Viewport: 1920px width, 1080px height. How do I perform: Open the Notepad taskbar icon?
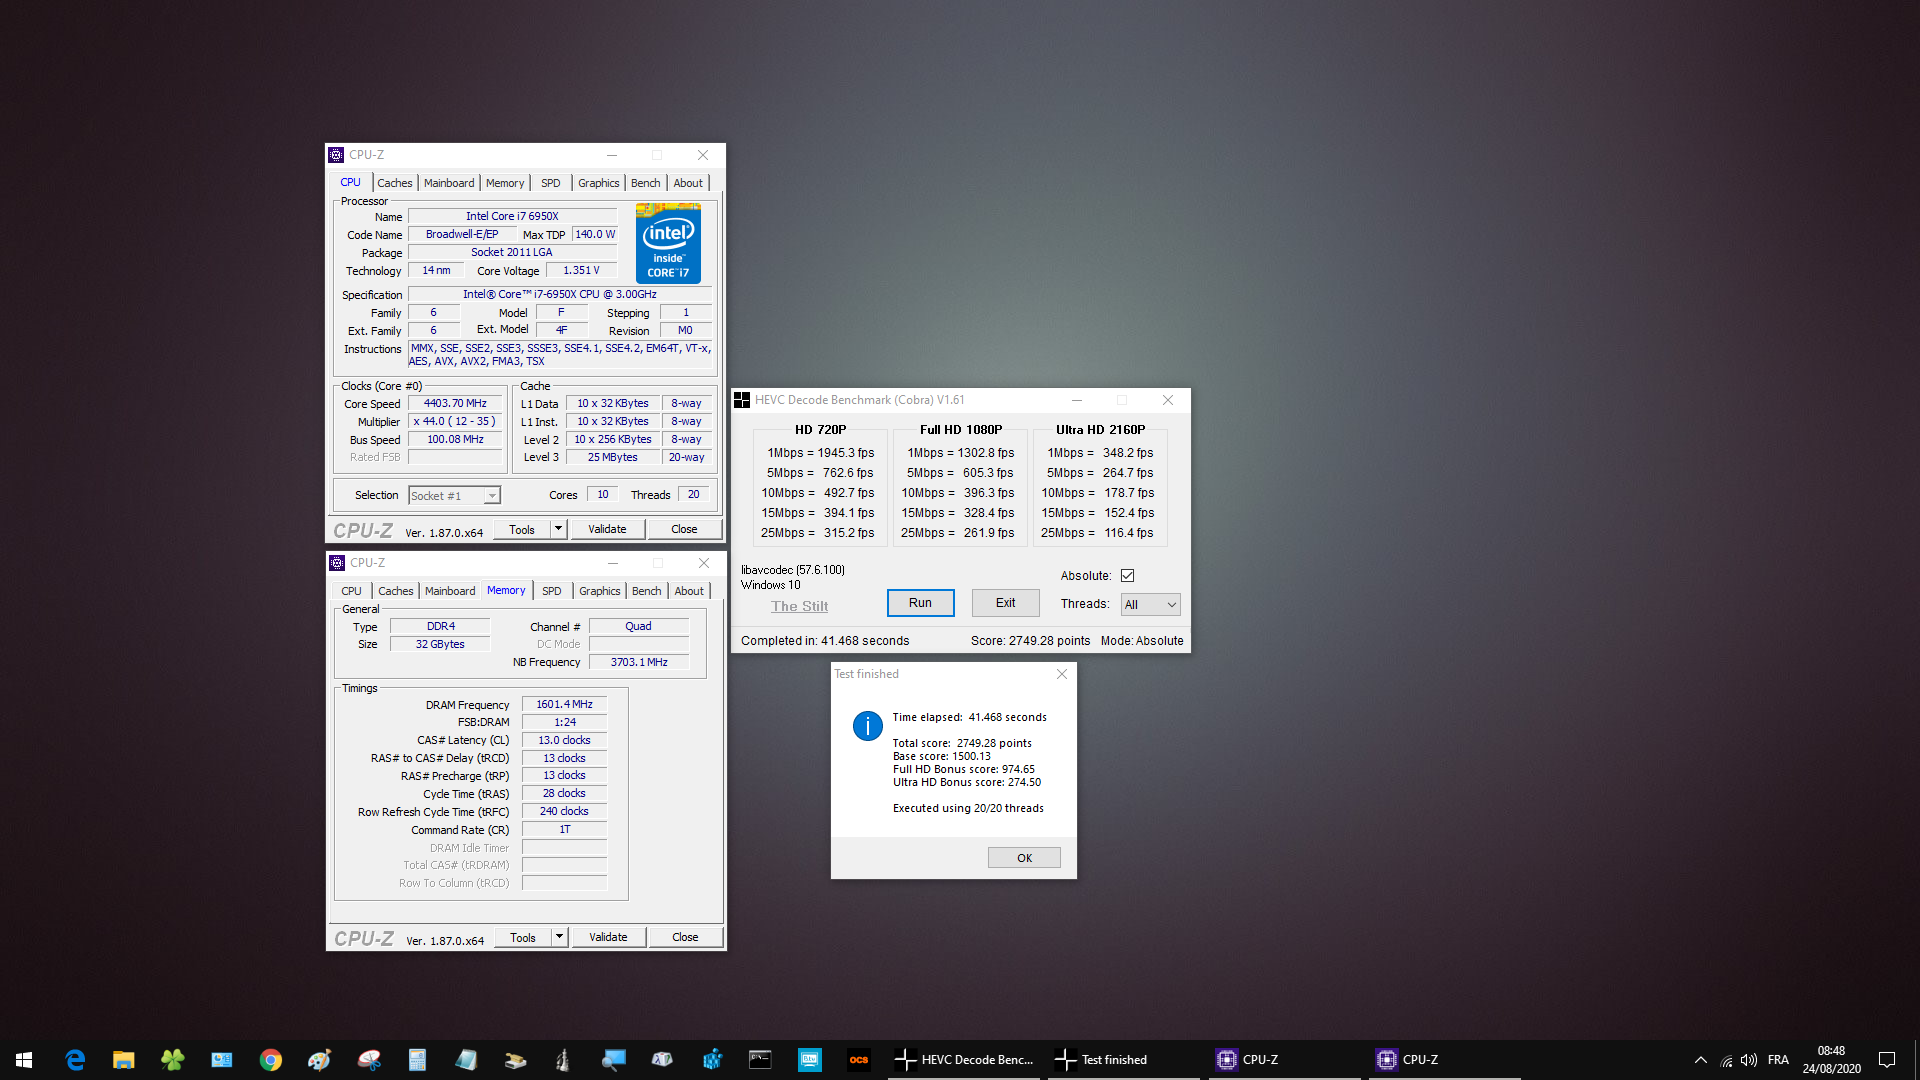(467, 1060)
